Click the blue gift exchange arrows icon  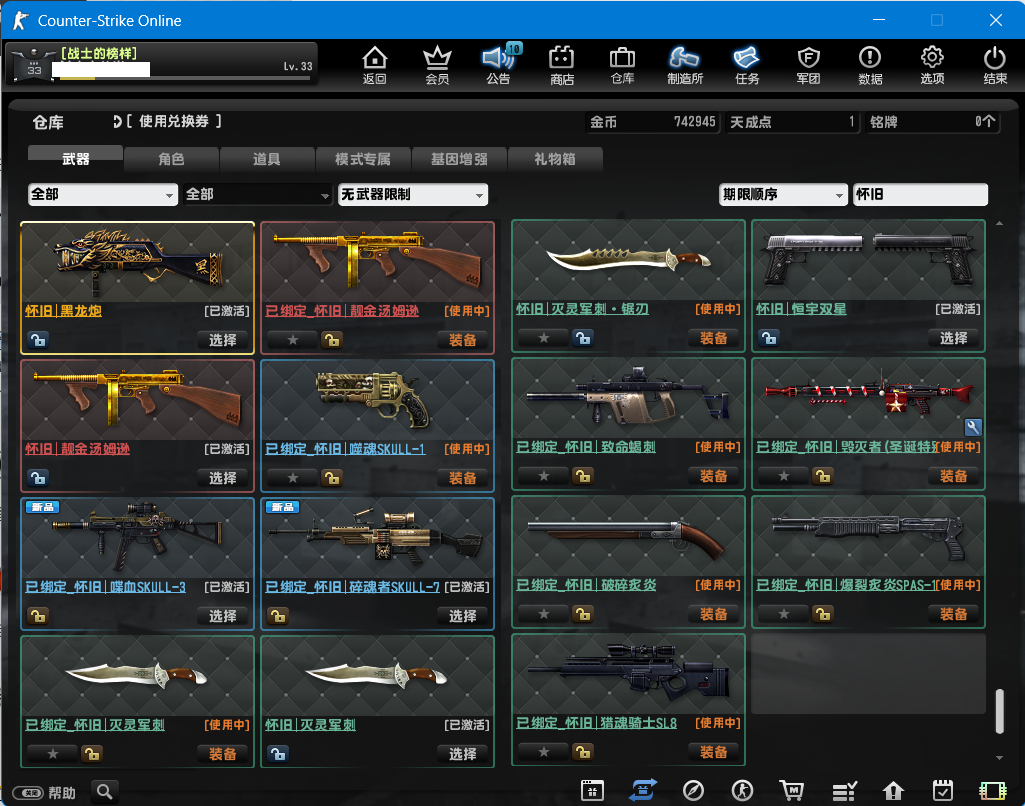point(643,790)
